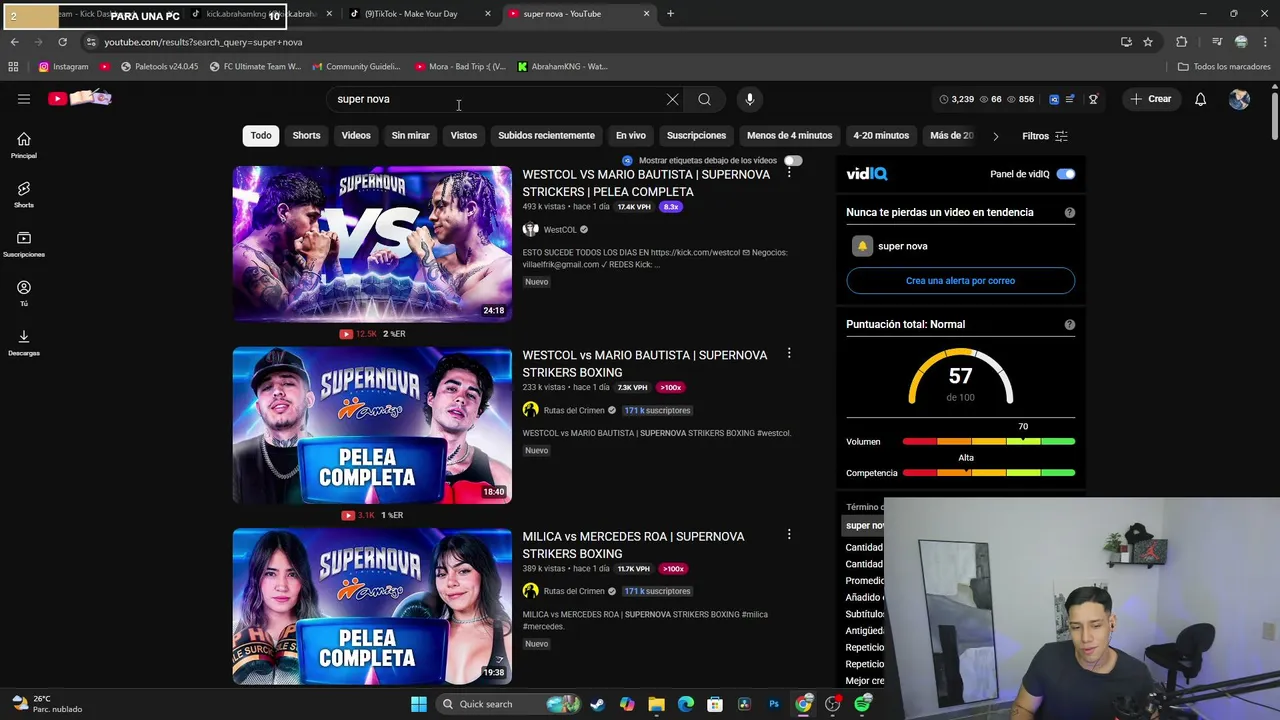Image resolution: width=1280 pixels, height=720 pixels.
Task: Open the YouTube account avatar menu
Action: tap(1239, 99)
